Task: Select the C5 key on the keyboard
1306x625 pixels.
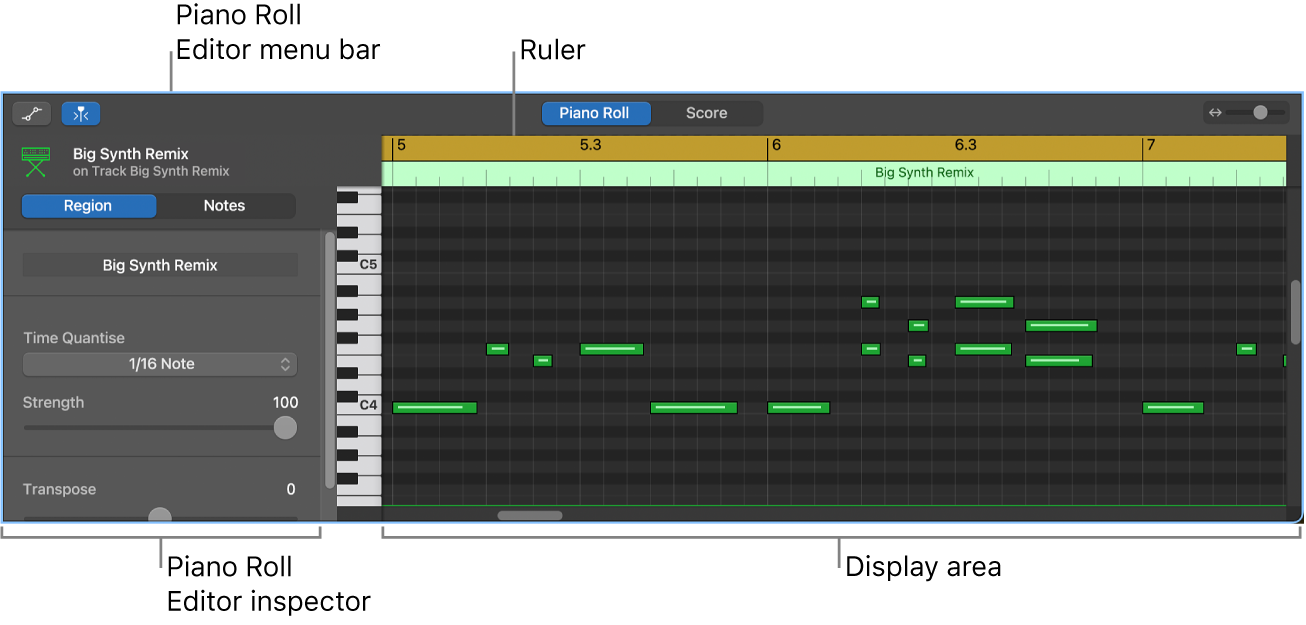Action: click(x=372, y=266)
